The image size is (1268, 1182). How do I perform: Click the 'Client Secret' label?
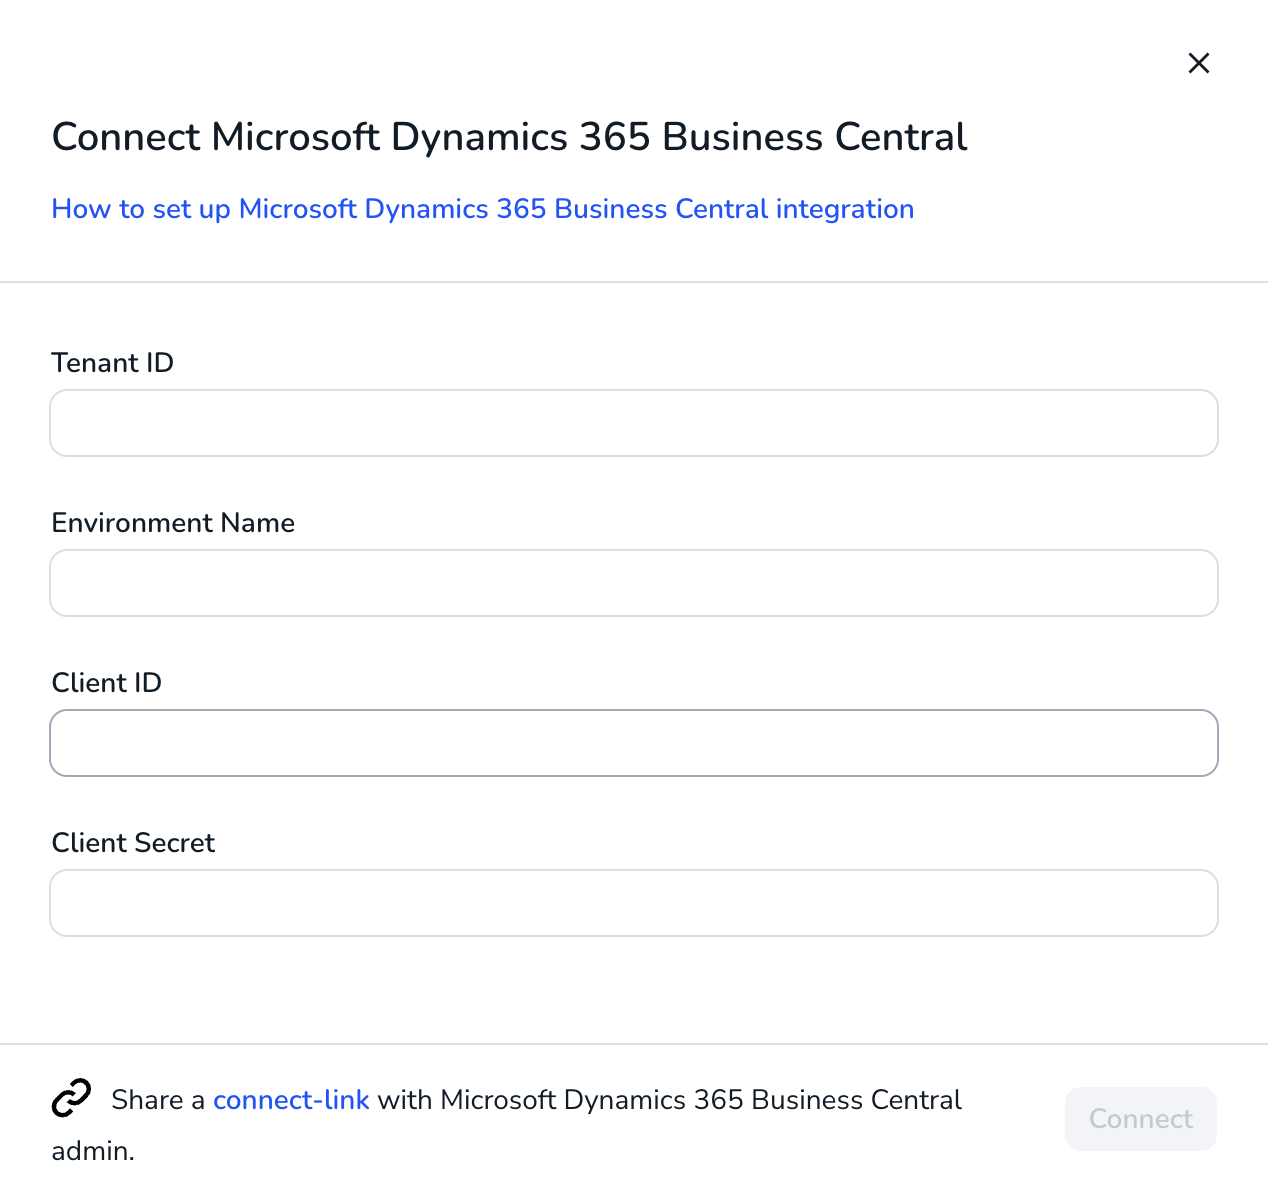(x=133, y=843)
